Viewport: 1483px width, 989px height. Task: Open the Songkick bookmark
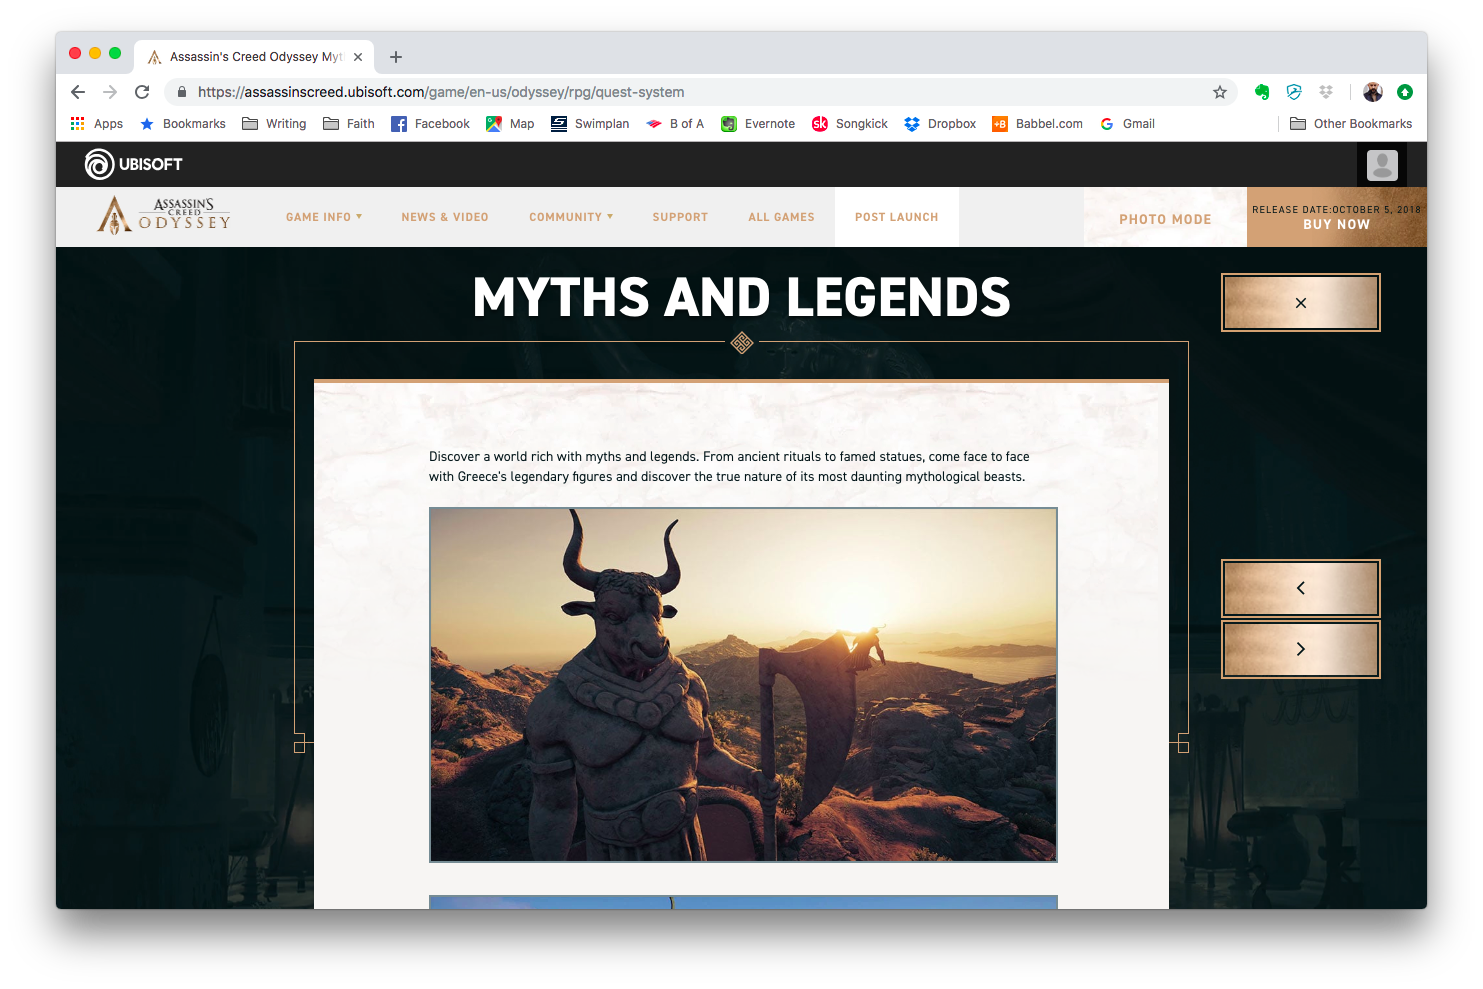pyautogui.click(x=850, y=124)
